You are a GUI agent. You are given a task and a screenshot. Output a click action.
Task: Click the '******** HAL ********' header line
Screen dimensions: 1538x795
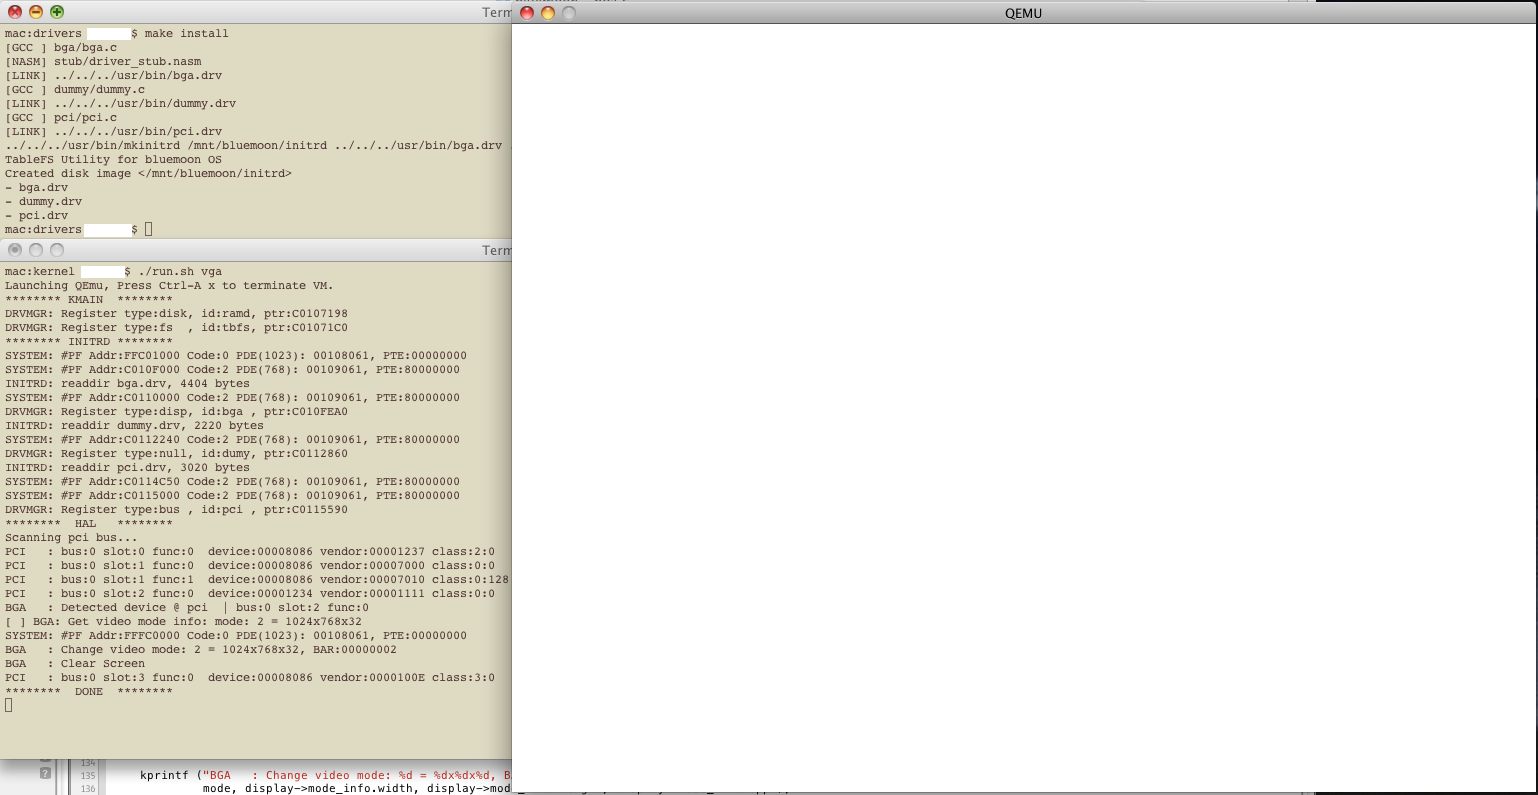(x=89, y=523)
